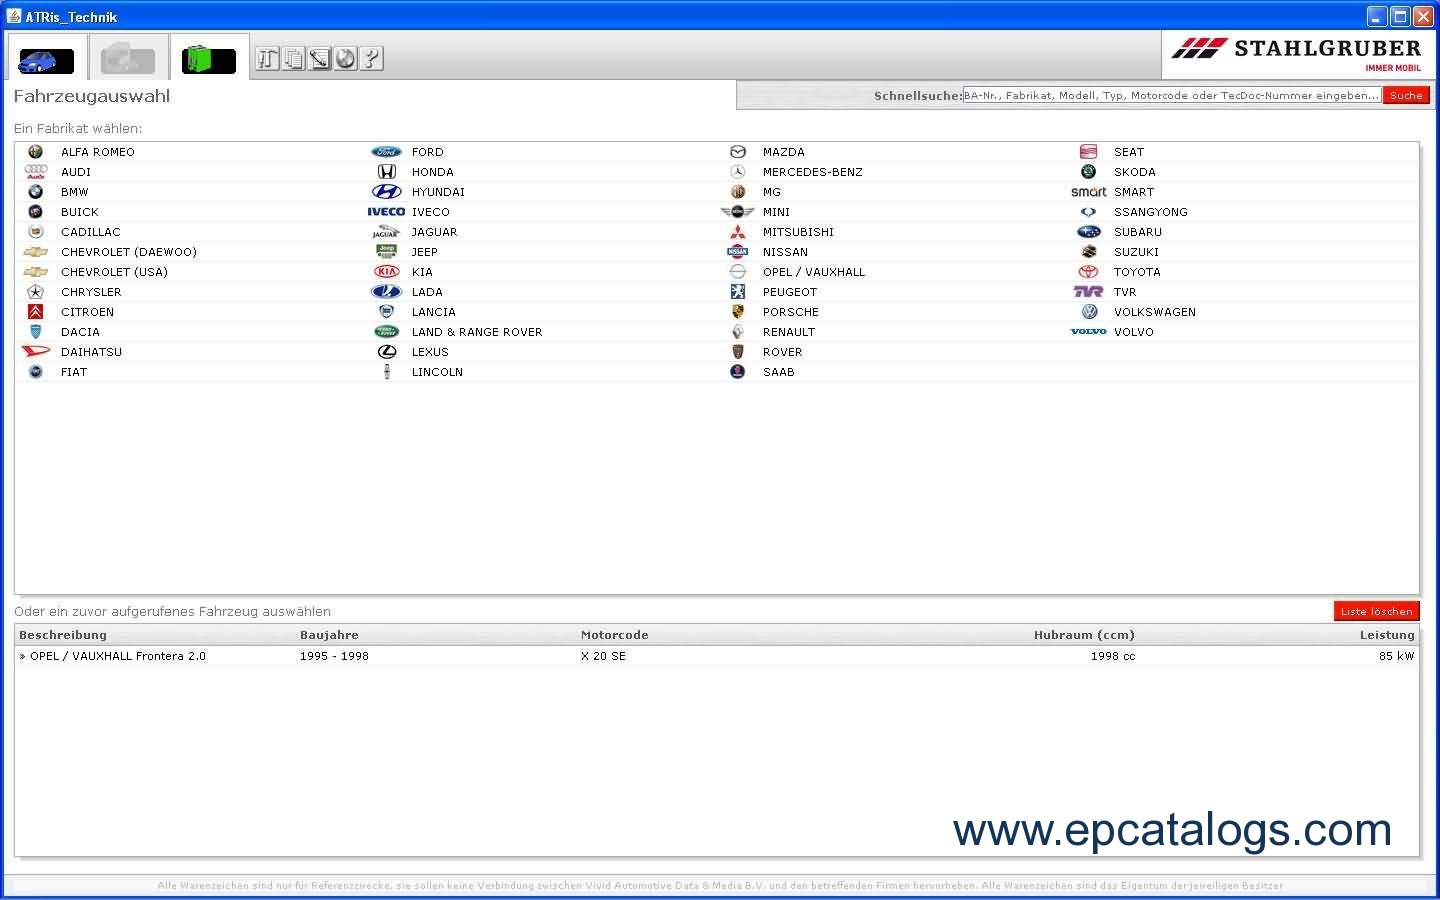Screen dimensions: 1440x900
Task: Click the BMW roundel logo icon
Action: click(36, 192)
